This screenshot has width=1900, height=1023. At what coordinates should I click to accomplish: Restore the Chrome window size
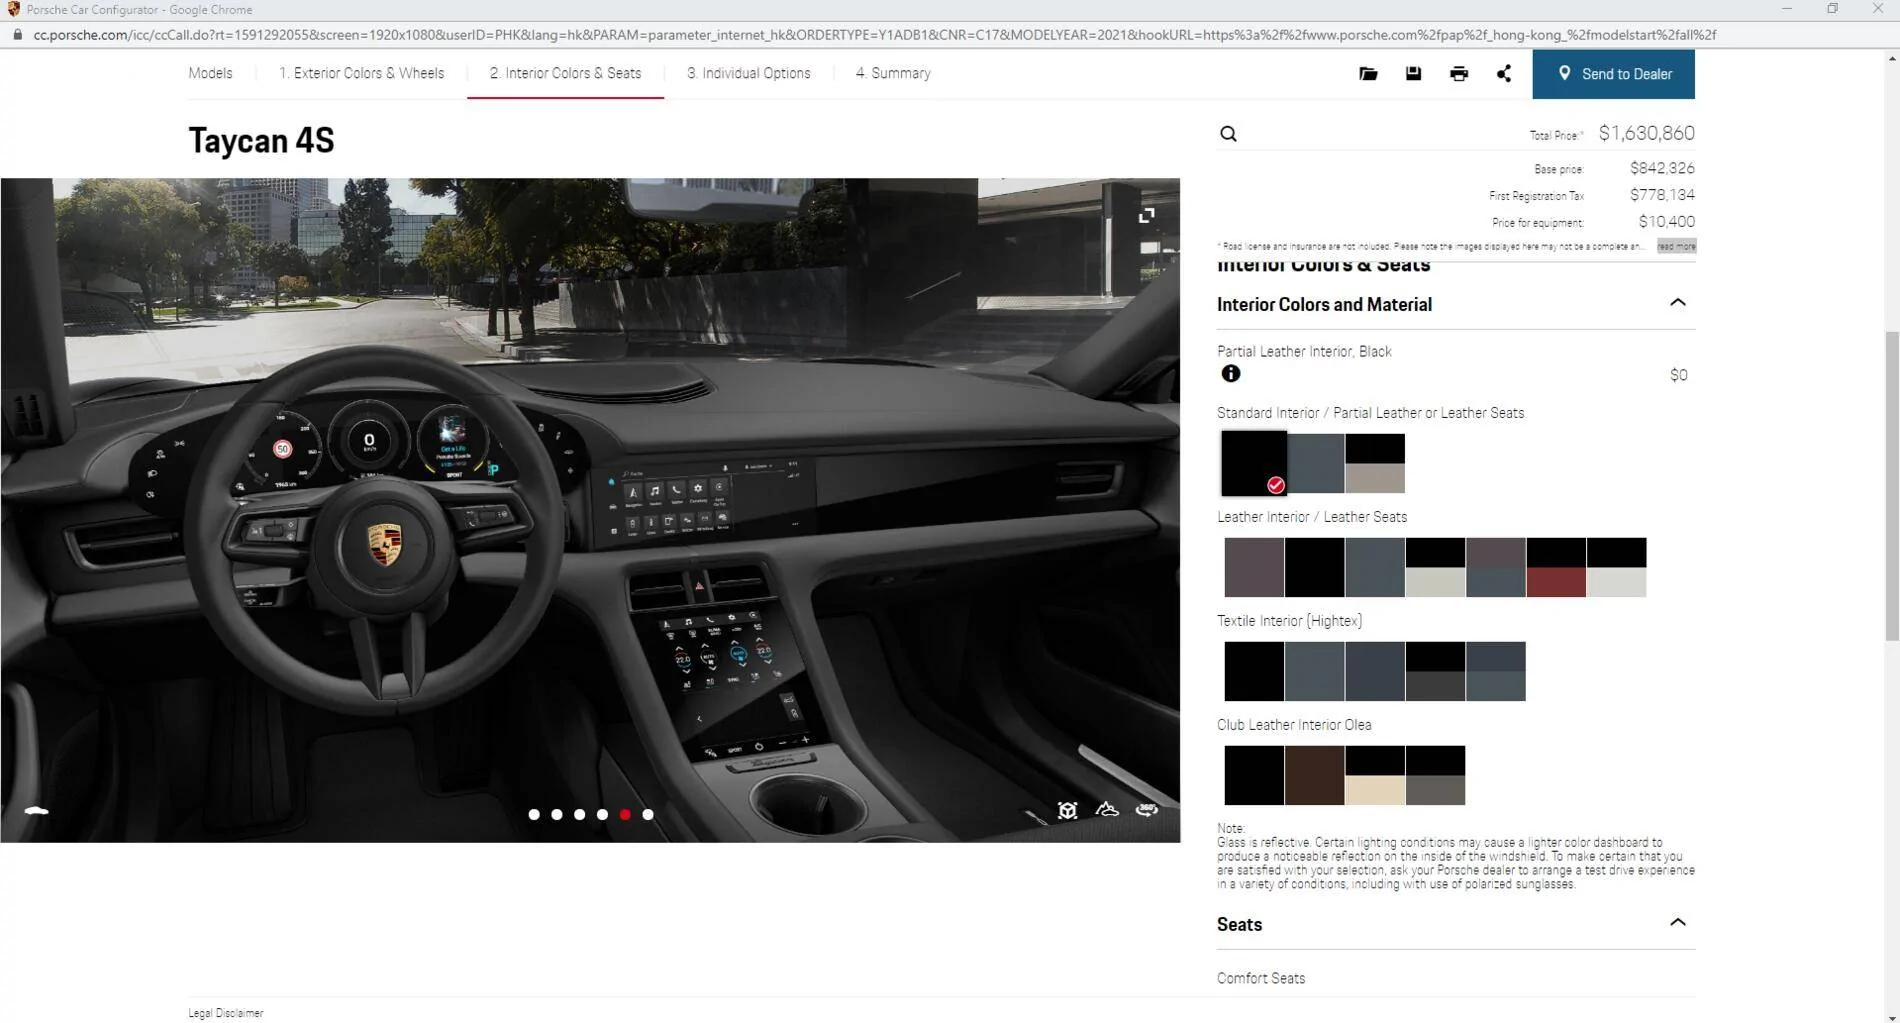[1832, 9]
